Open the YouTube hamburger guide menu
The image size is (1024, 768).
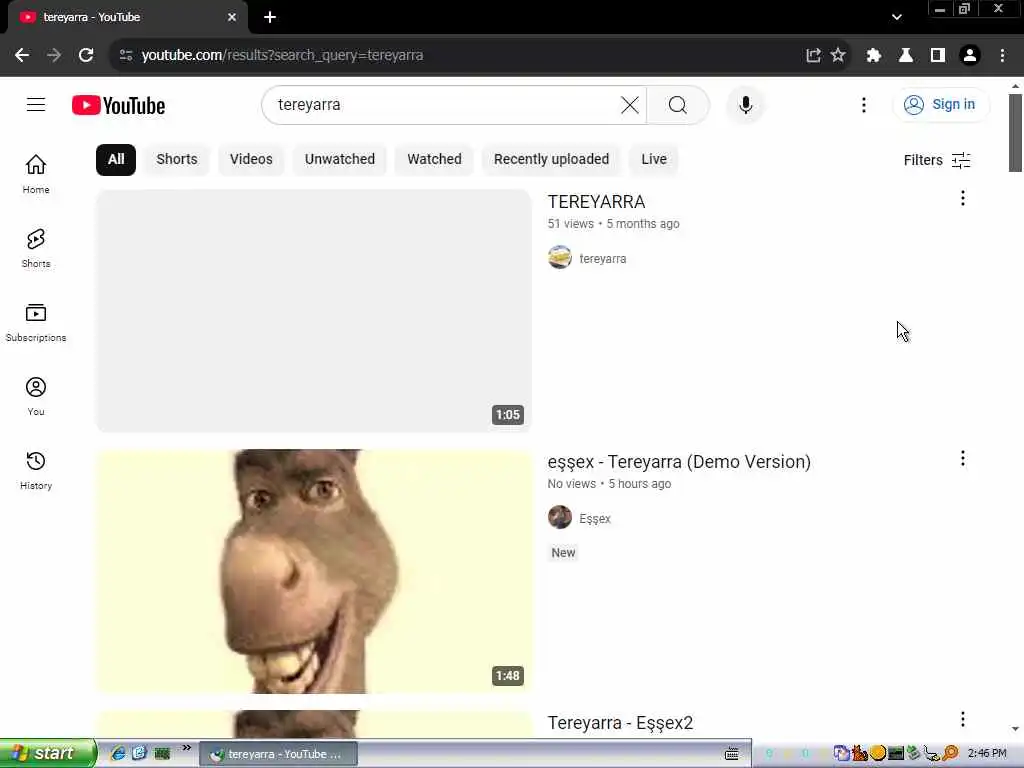(x=36, y=104)
